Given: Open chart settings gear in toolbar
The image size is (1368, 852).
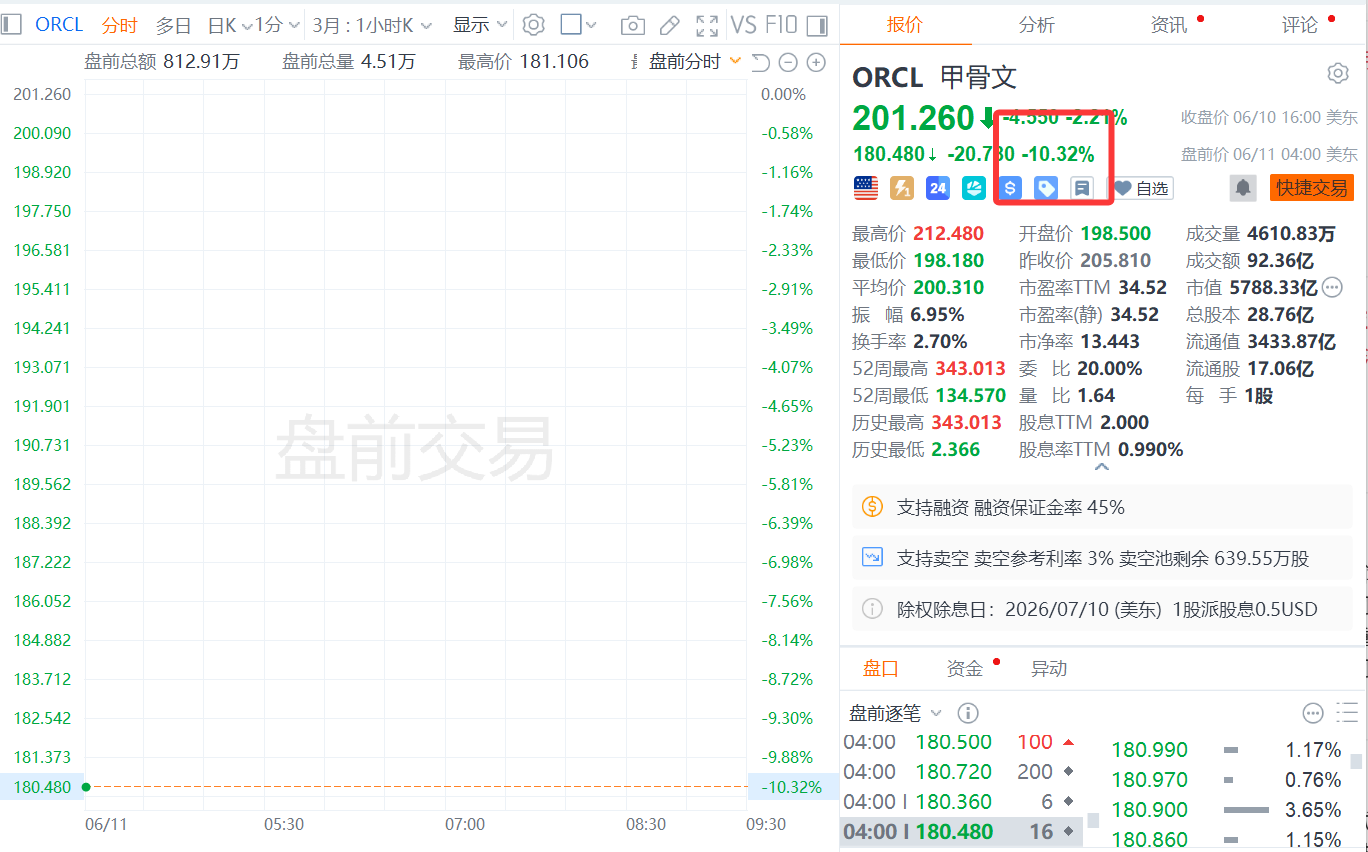Looking at the screenshot, I should pos(534,25).
